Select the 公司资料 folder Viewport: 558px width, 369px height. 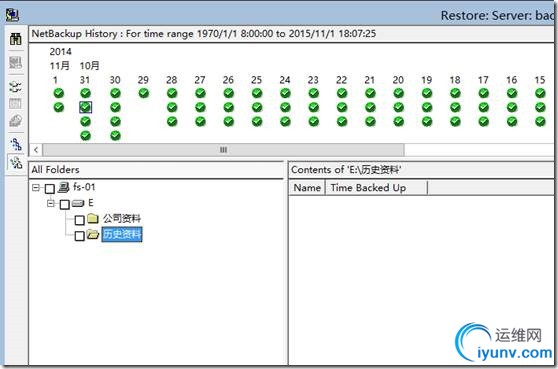click(122, 218)
